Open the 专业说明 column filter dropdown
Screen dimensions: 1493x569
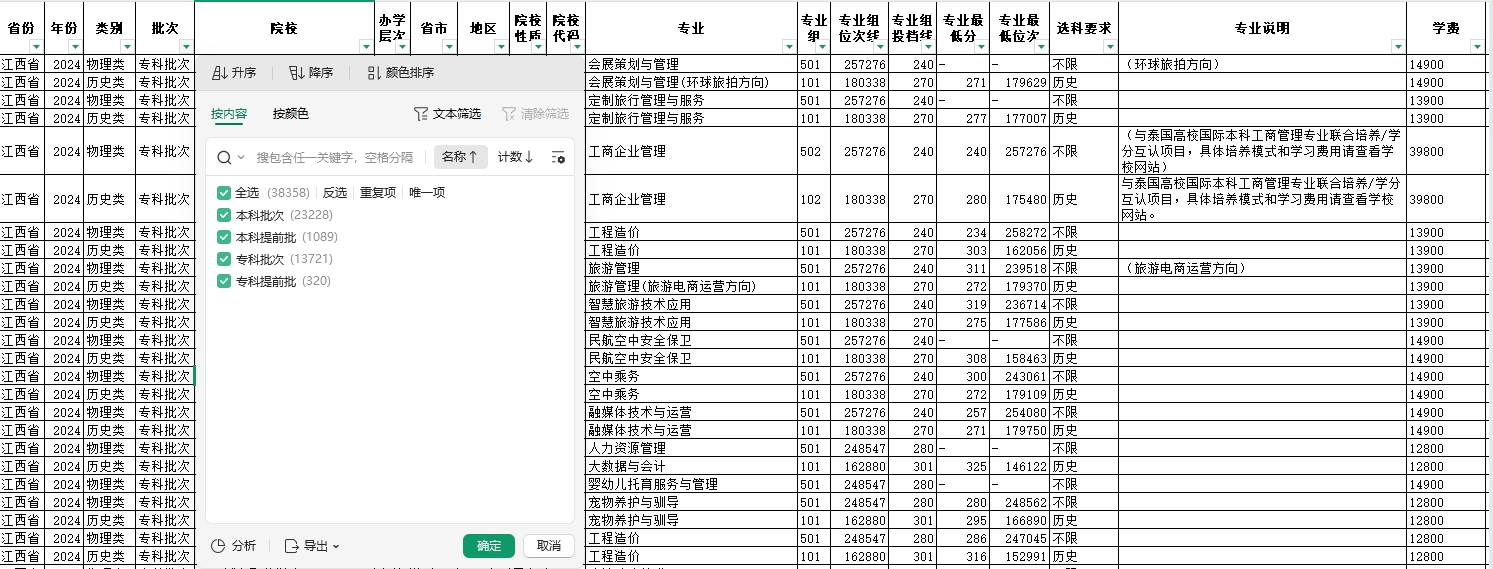1397,47
